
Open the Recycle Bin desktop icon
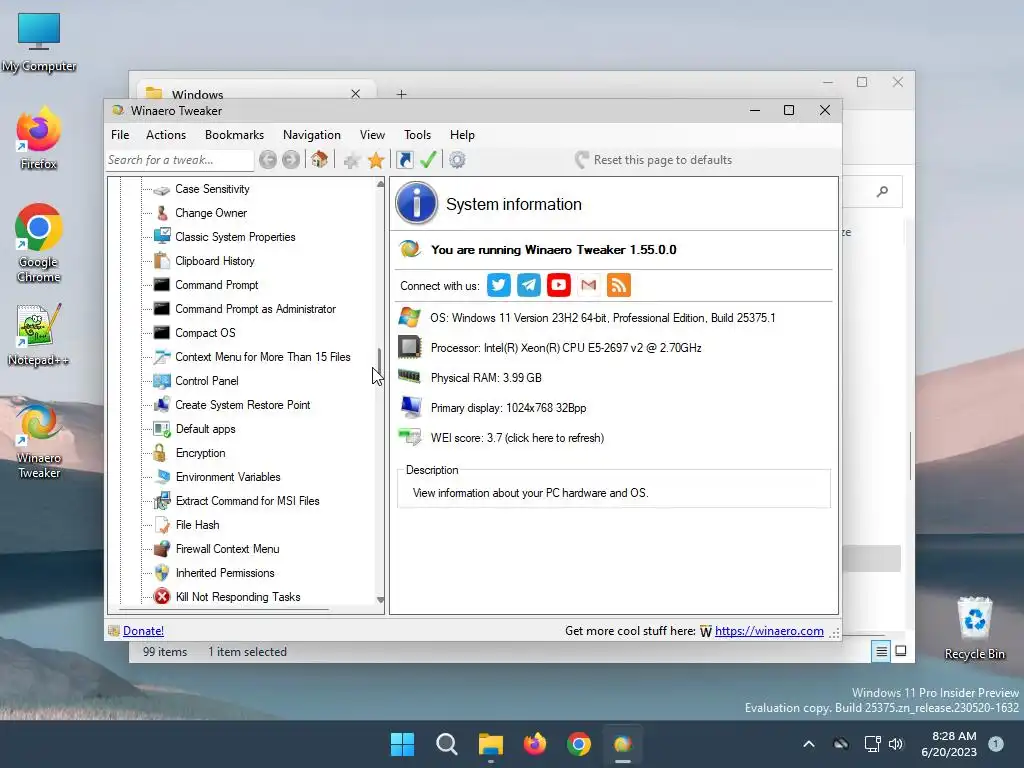pyautogui.click(x=974, y=628)
